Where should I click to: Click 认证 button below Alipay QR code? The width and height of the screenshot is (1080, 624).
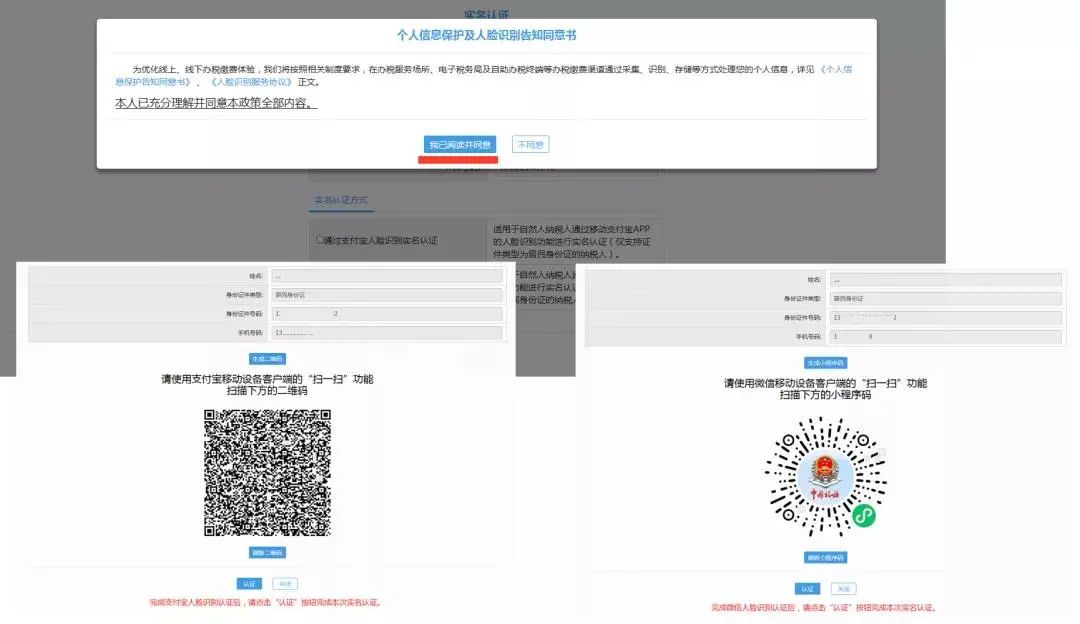[249, 584]
